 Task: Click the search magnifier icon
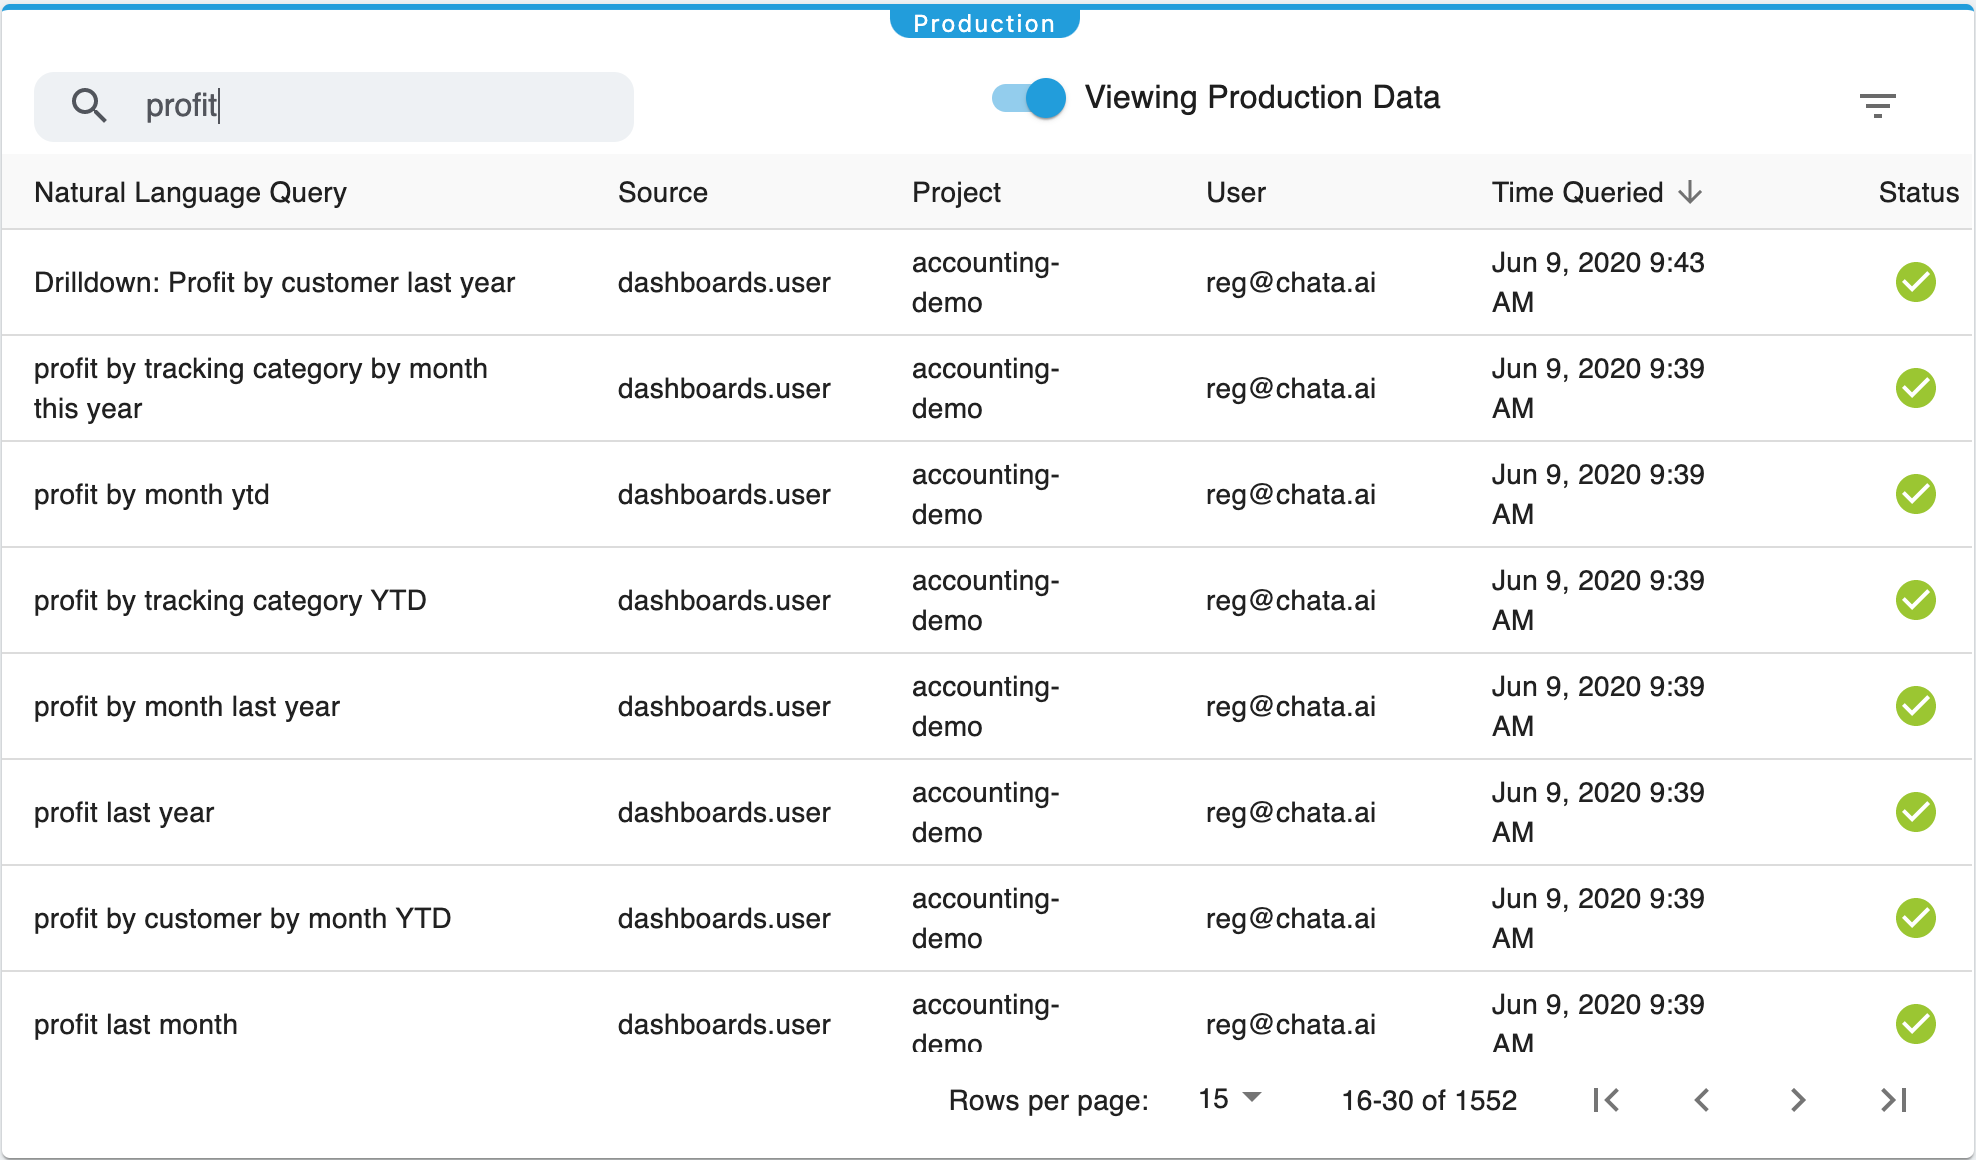(x=89, y=105)
